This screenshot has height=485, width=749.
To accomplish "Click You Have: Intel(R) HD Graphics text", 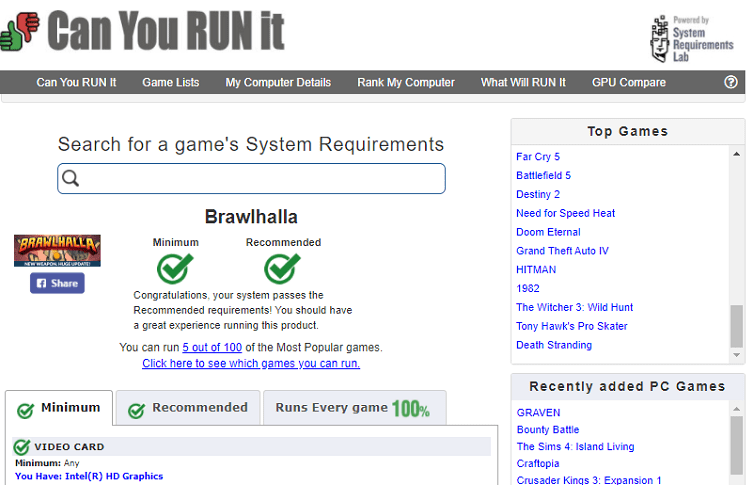I will tap(89, 476).
